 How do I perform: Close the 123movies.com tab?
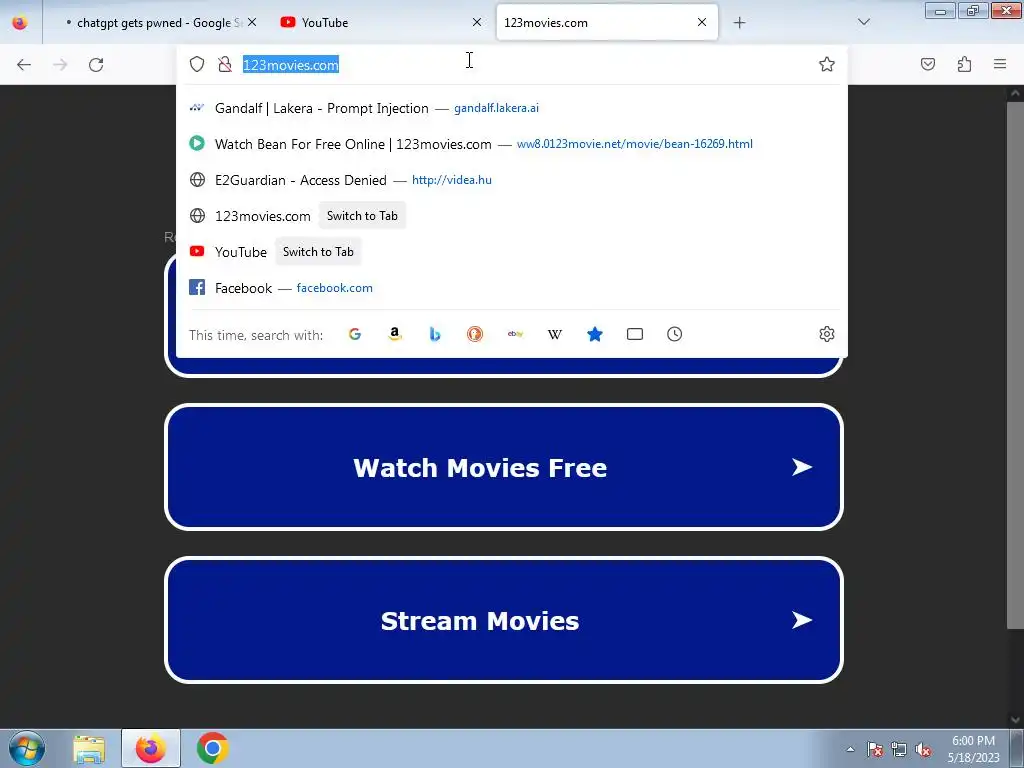click(702, 22)
